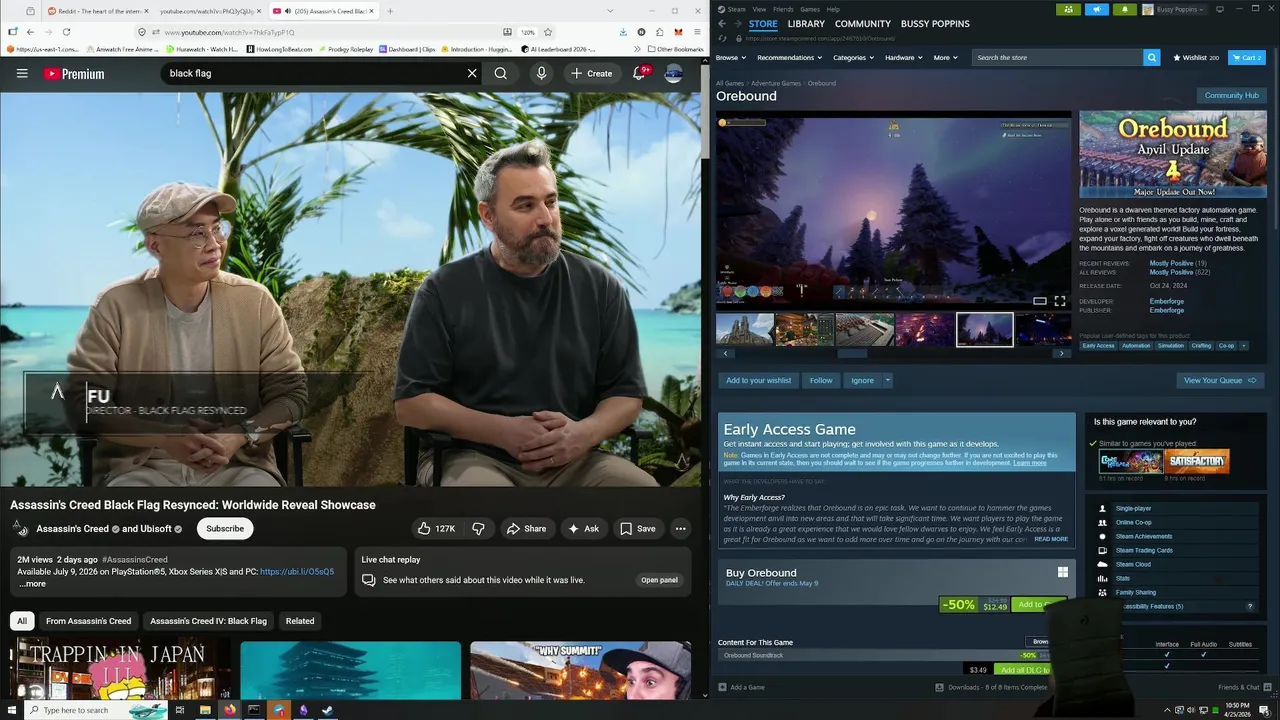Image resolution: width=1280 pixels, height=720 pixels.
Task: Open the YouTube hamburger guide menu
Action: [21, 73]
